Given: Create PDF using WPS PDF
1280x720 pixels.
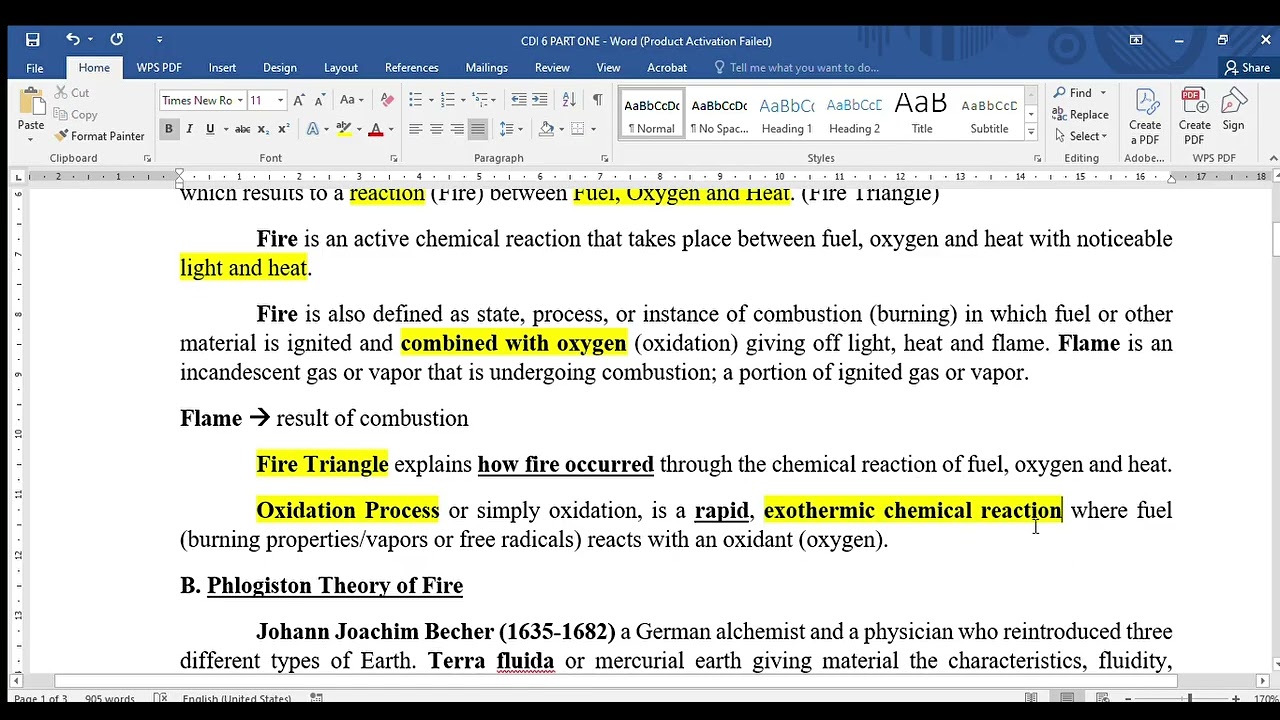Looking at the screenshot, I should click(x=1194, y=118).
